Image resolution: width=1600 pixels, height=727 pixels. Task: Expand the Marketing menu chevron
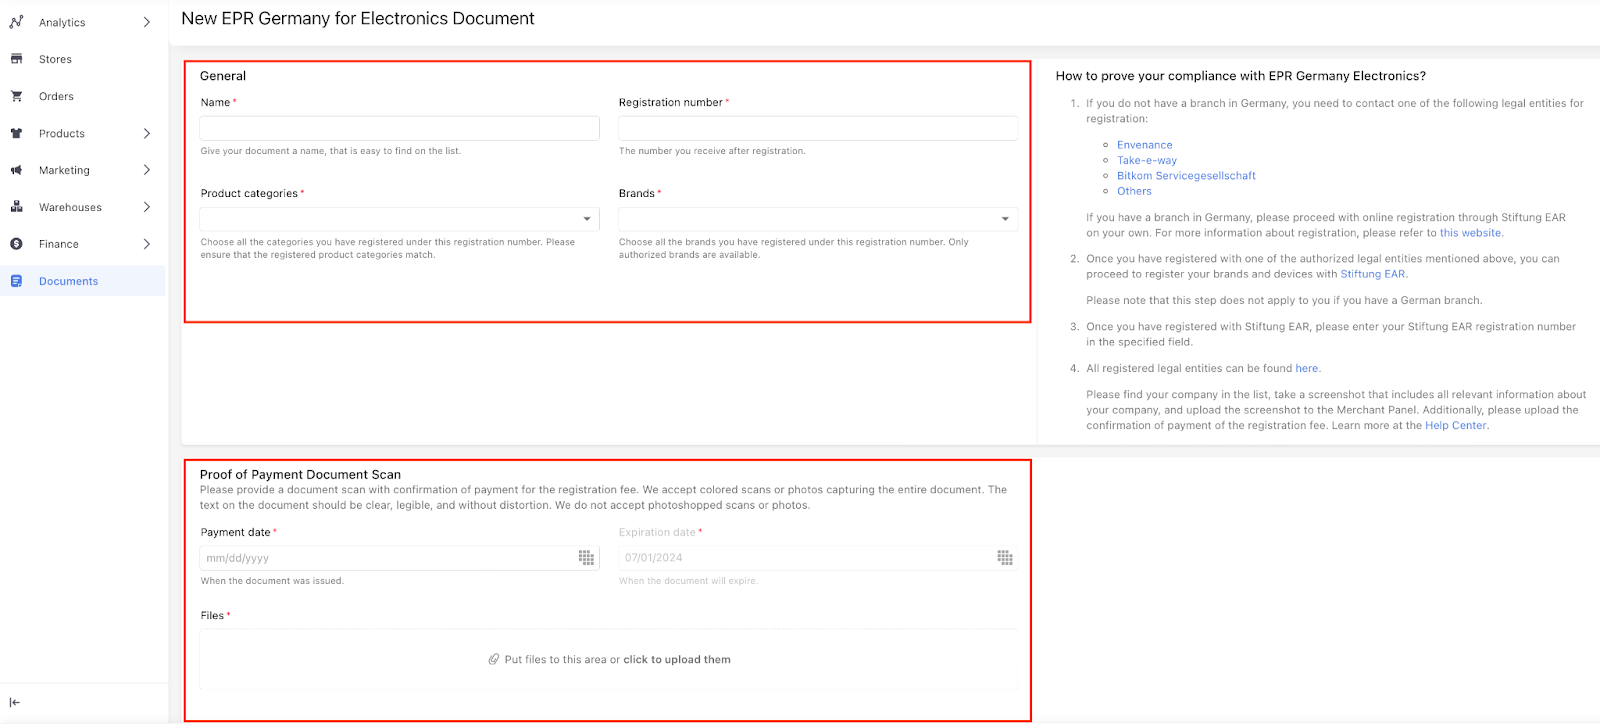[x=147, y=170]
